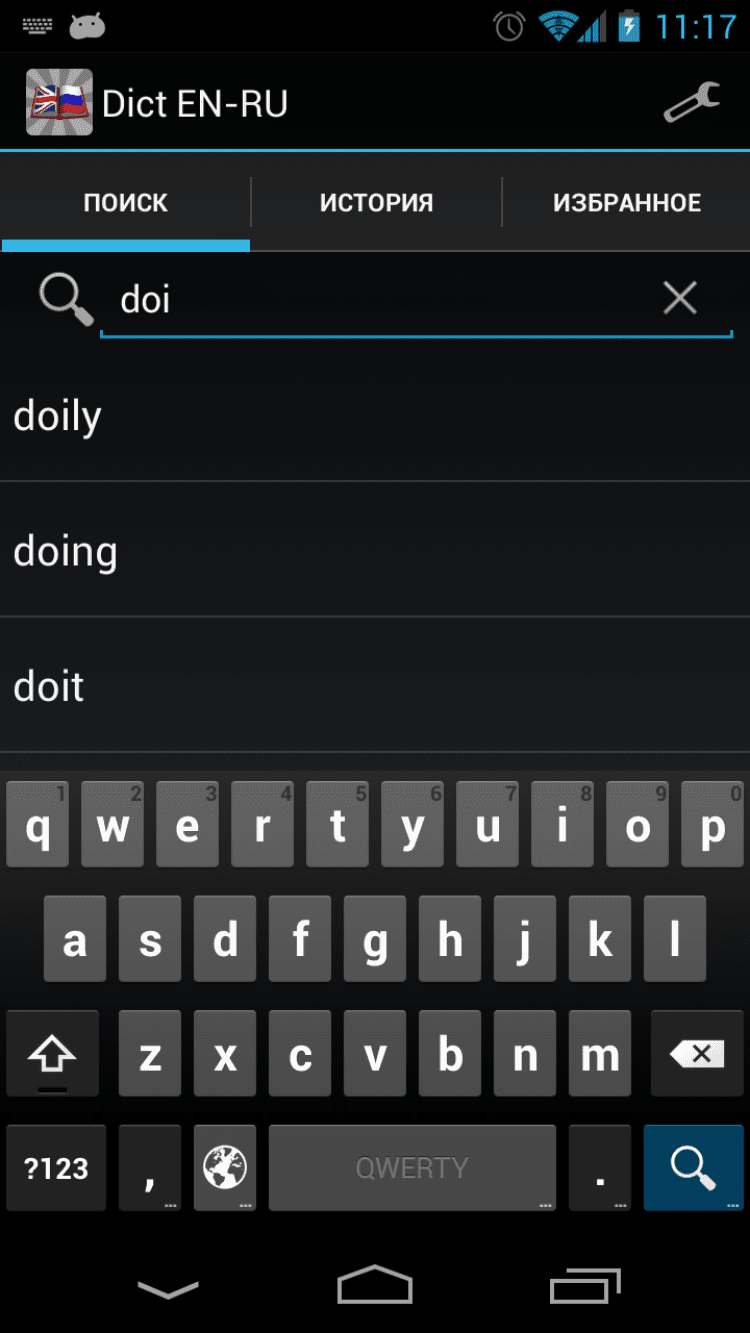
Task: Open recent apps navigation button
Action: pyautogui.click(x=585, y=1285)
